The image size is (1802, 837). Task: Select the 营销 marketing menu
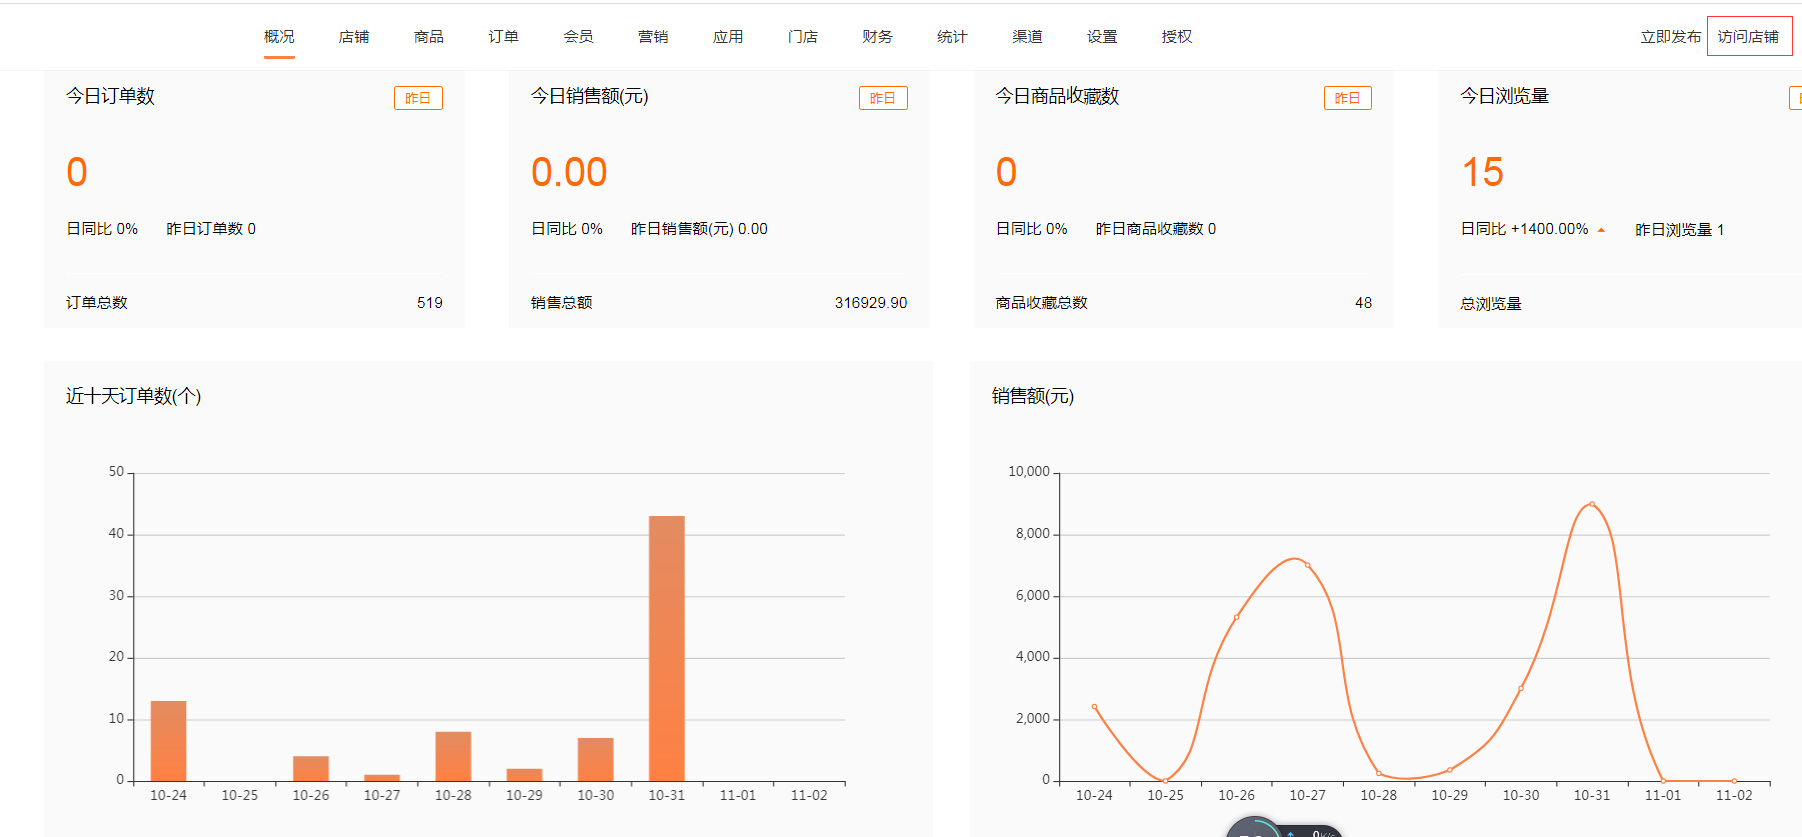coord(653,37)
